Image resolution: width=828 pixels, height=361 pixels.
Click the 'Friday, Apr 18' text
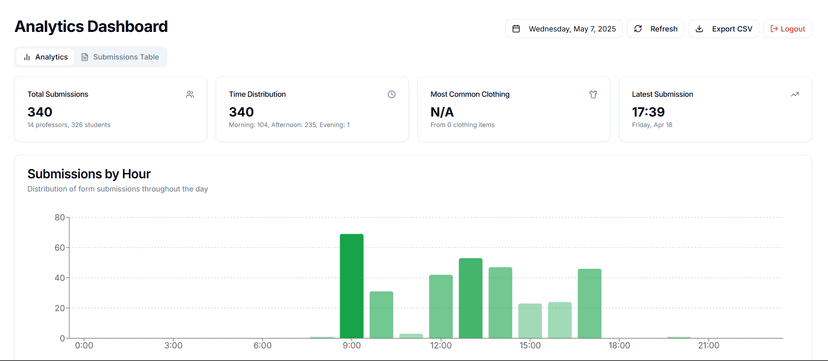click(652, 125)
